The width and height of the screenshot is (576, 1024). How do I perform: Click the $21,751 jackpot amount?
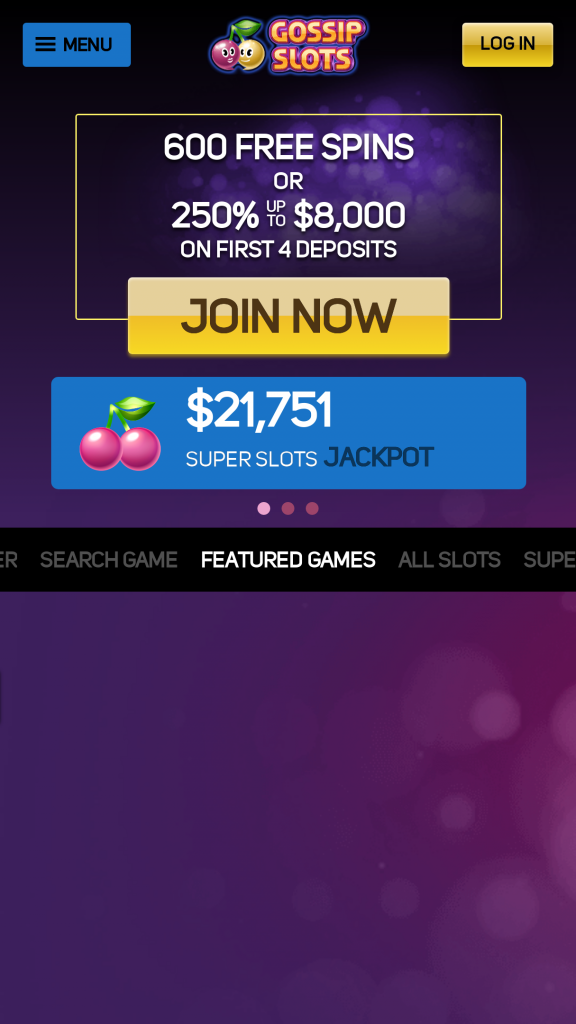click(x=259, y=411)
